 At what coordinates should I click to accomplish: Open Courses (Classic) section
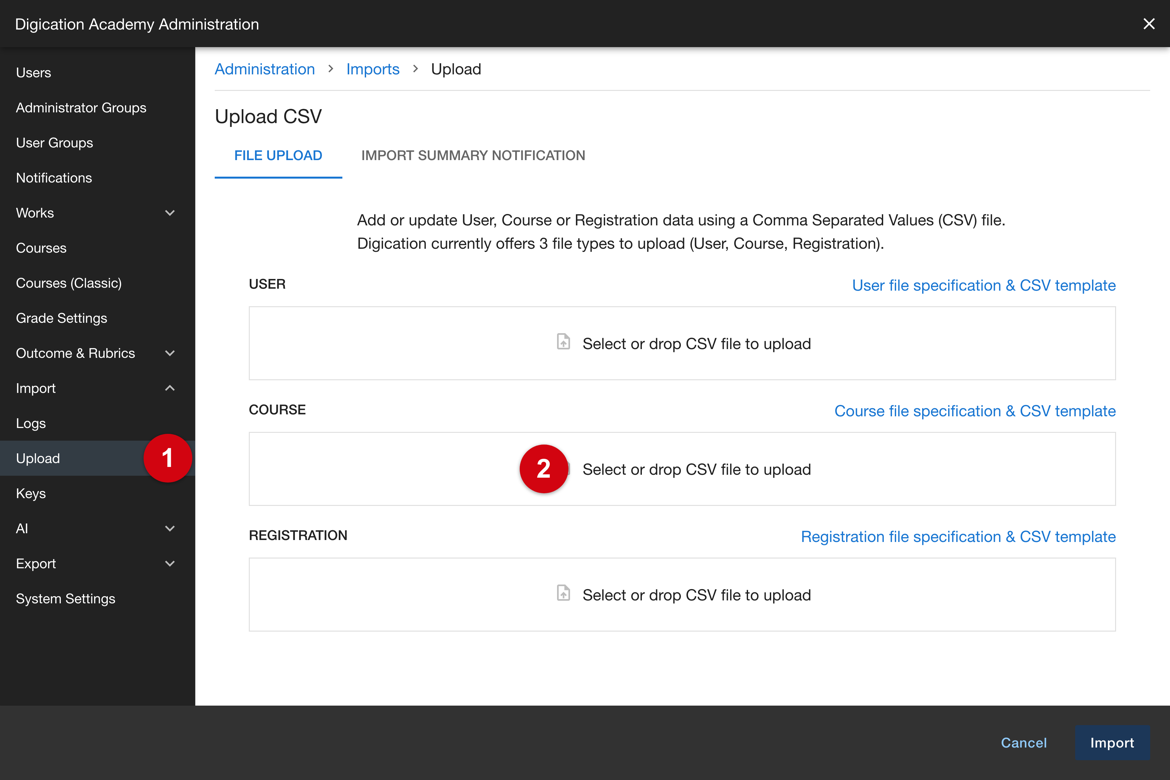(x=69, y=283)
